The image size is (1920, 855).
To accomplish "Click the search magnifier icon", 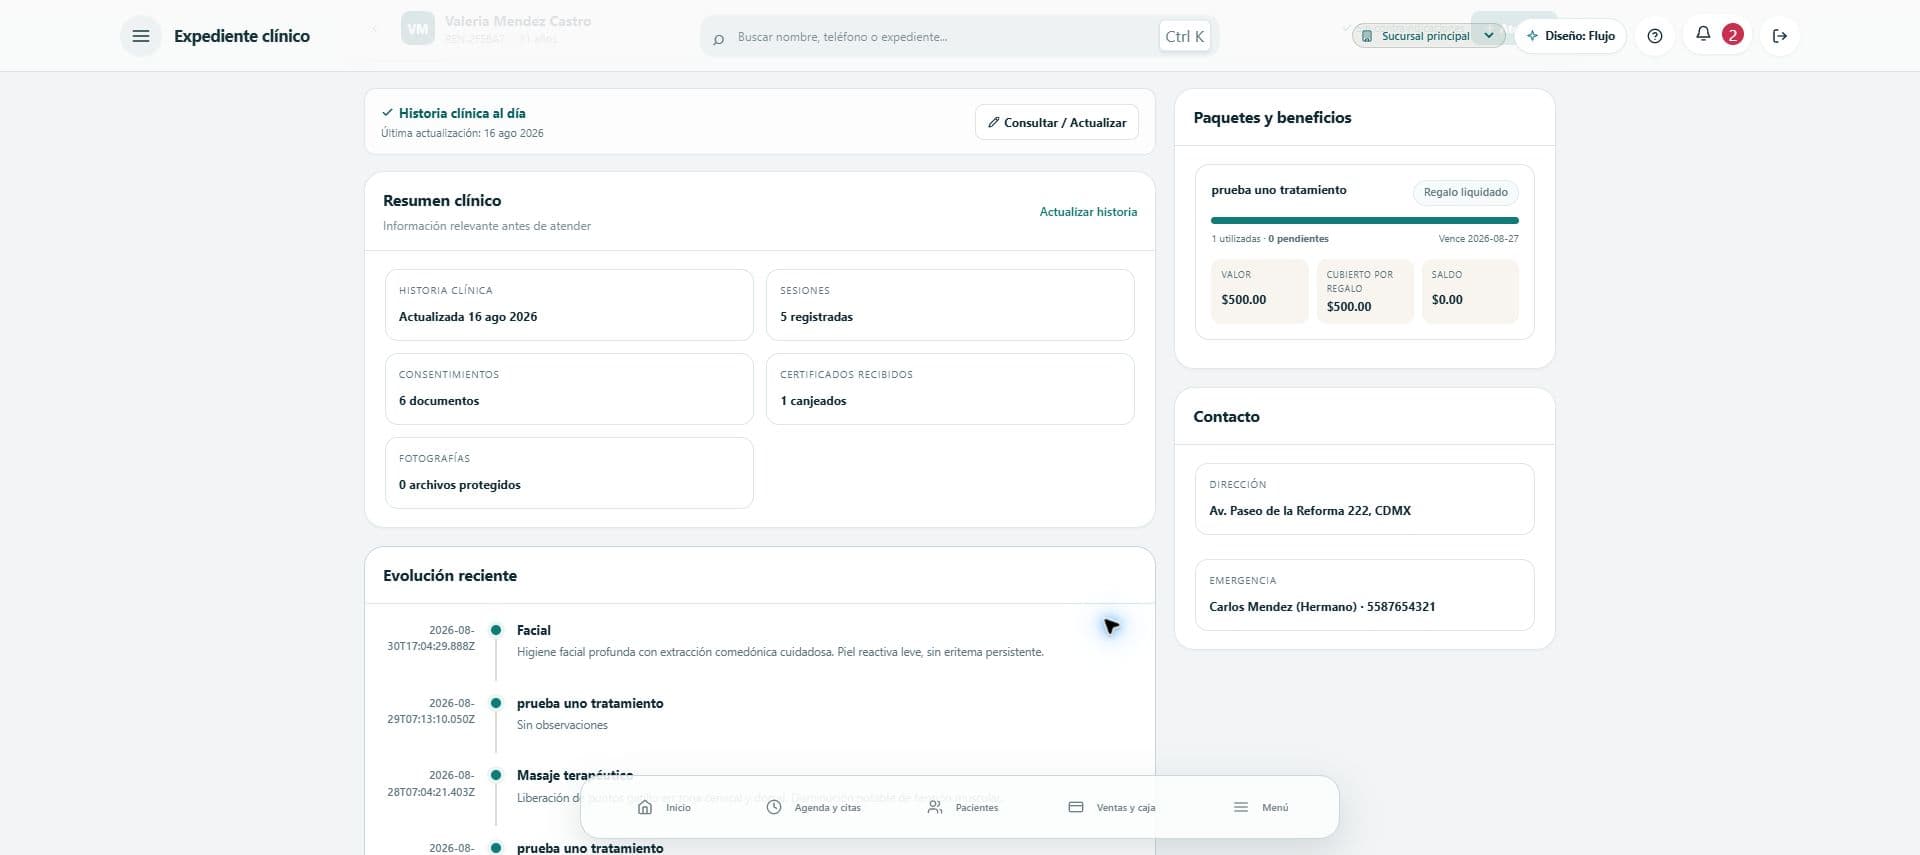I will pyautogui.click(x=718, y=39).
